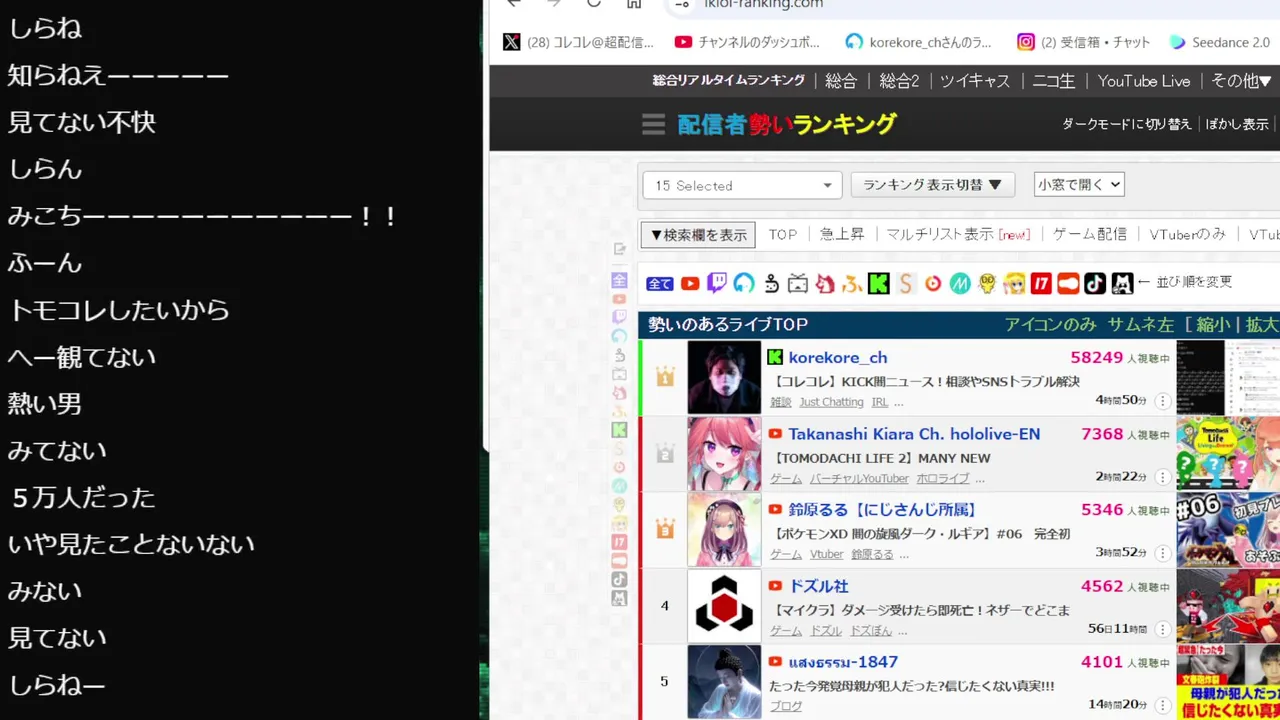Open the hamburger menu beside the site logo

[653, 124]
